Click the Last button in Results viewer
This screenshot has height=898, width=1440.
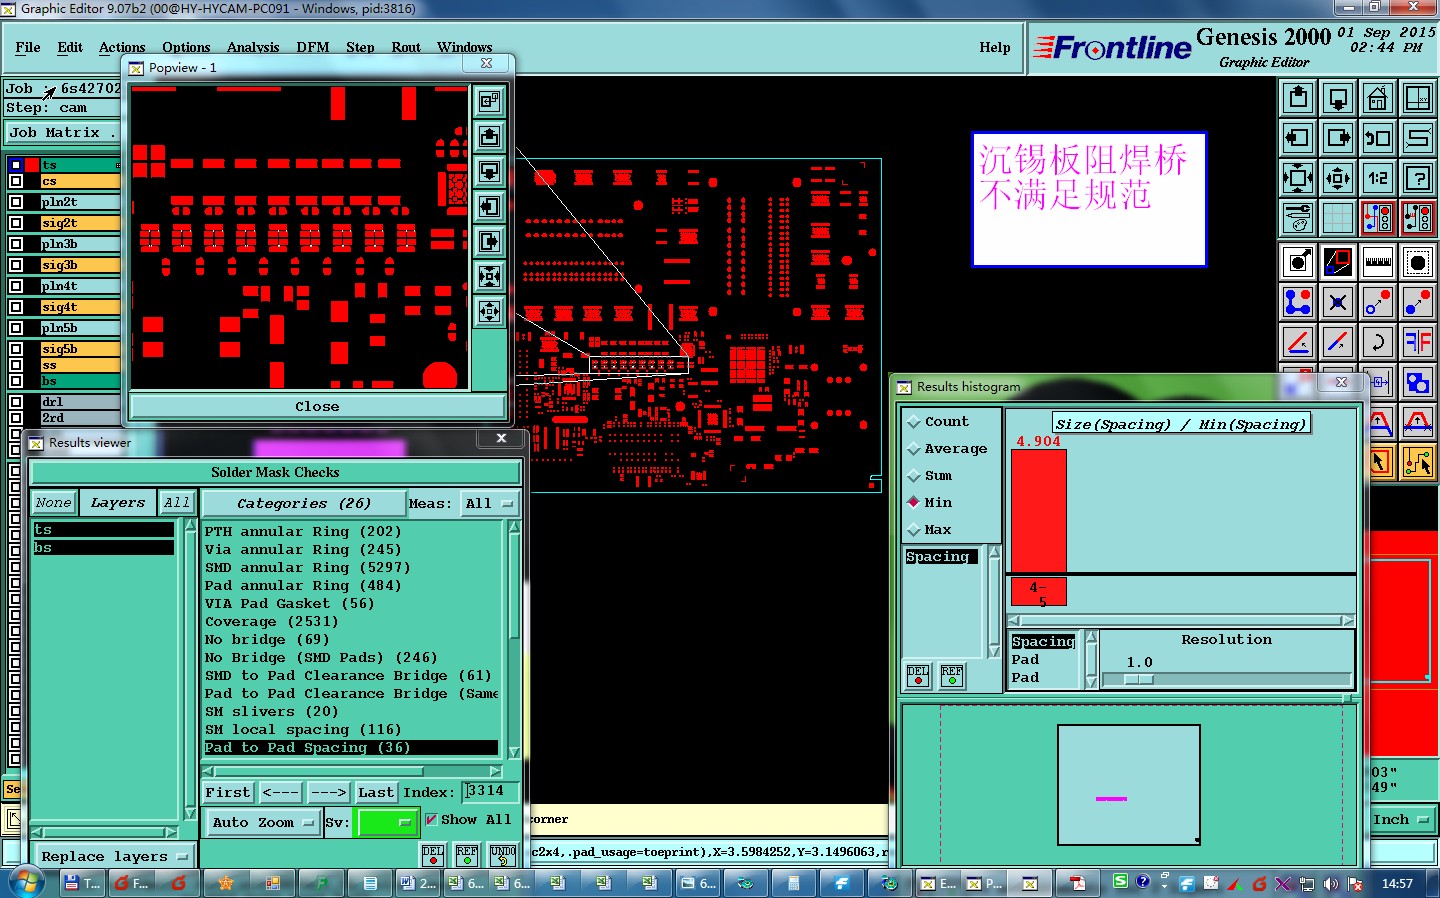(376, 793)
